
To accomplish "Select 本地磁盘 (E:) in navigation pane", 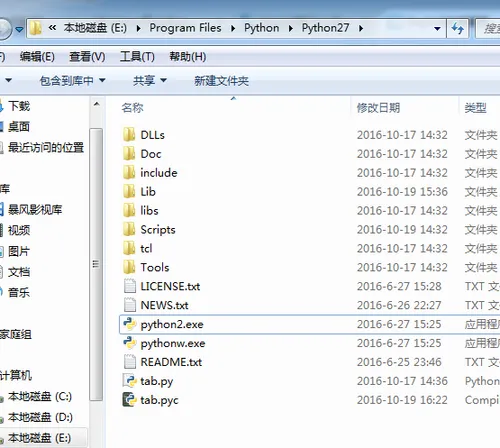I will click(x=39, y=438).
